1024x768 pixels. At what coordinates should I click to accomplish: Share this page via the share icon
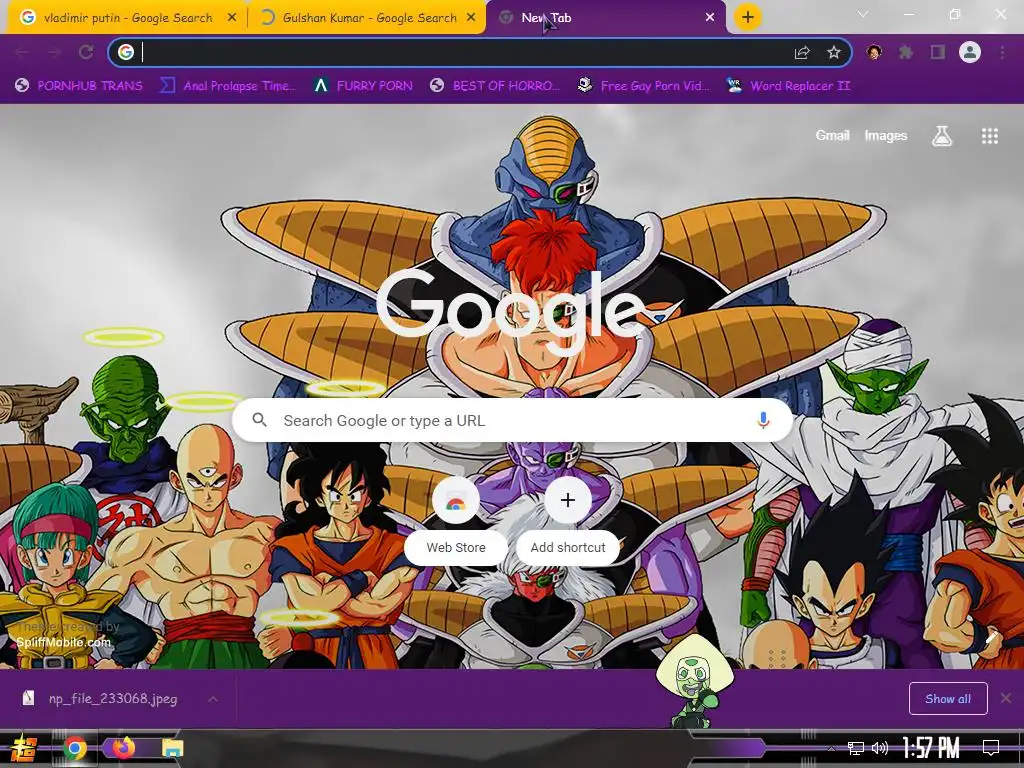[802, 52]
